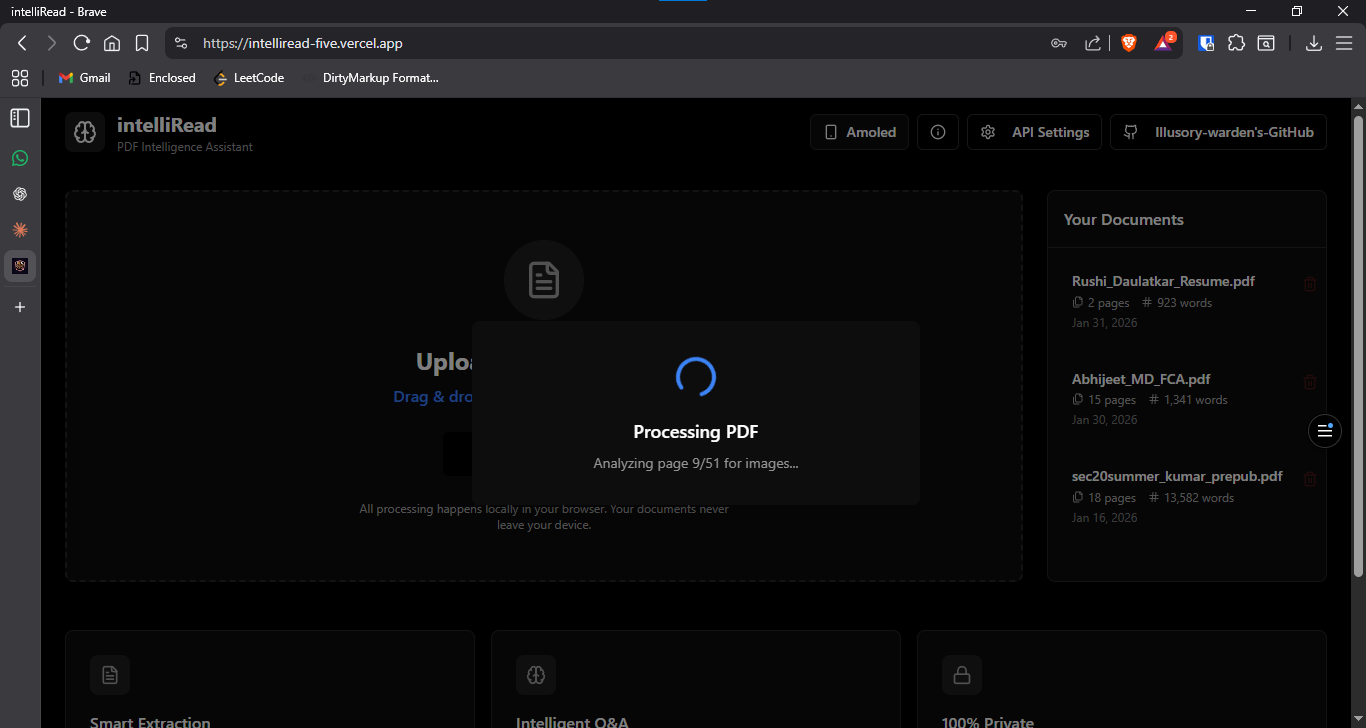1366x728 pixels.
Task: Open ChatGPT from the sidebar panel
Action: click(20, 194)
